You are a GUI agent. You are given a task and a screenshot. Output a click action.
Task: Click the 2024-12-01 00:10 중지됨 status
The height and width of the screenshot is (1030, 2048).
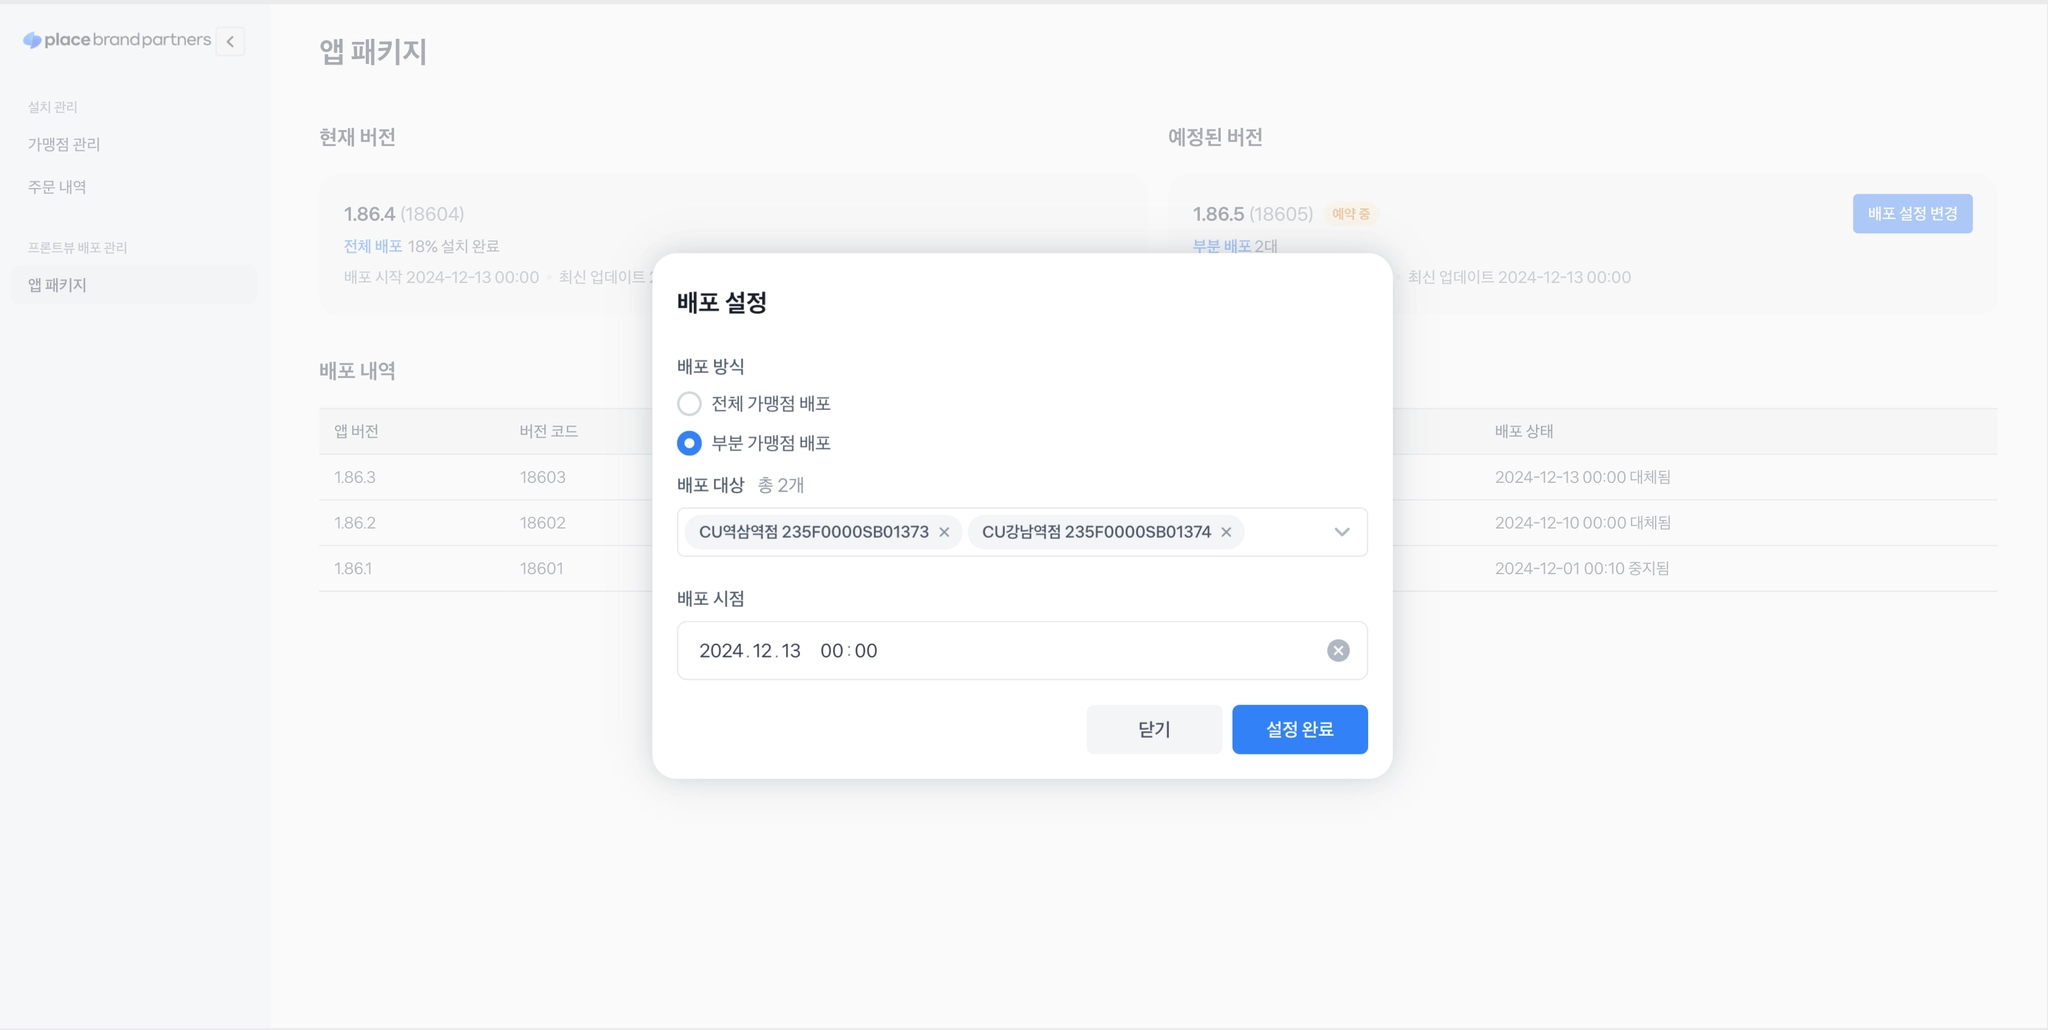pos(1582,569)
